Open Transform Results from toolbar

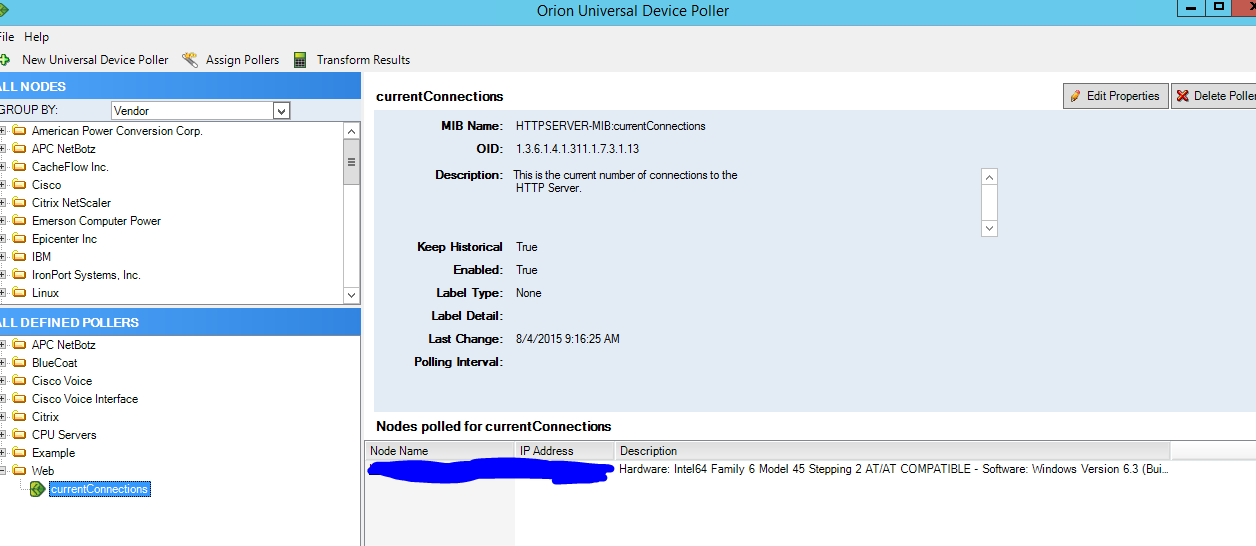pyautogui.click(x=363, y=60)
